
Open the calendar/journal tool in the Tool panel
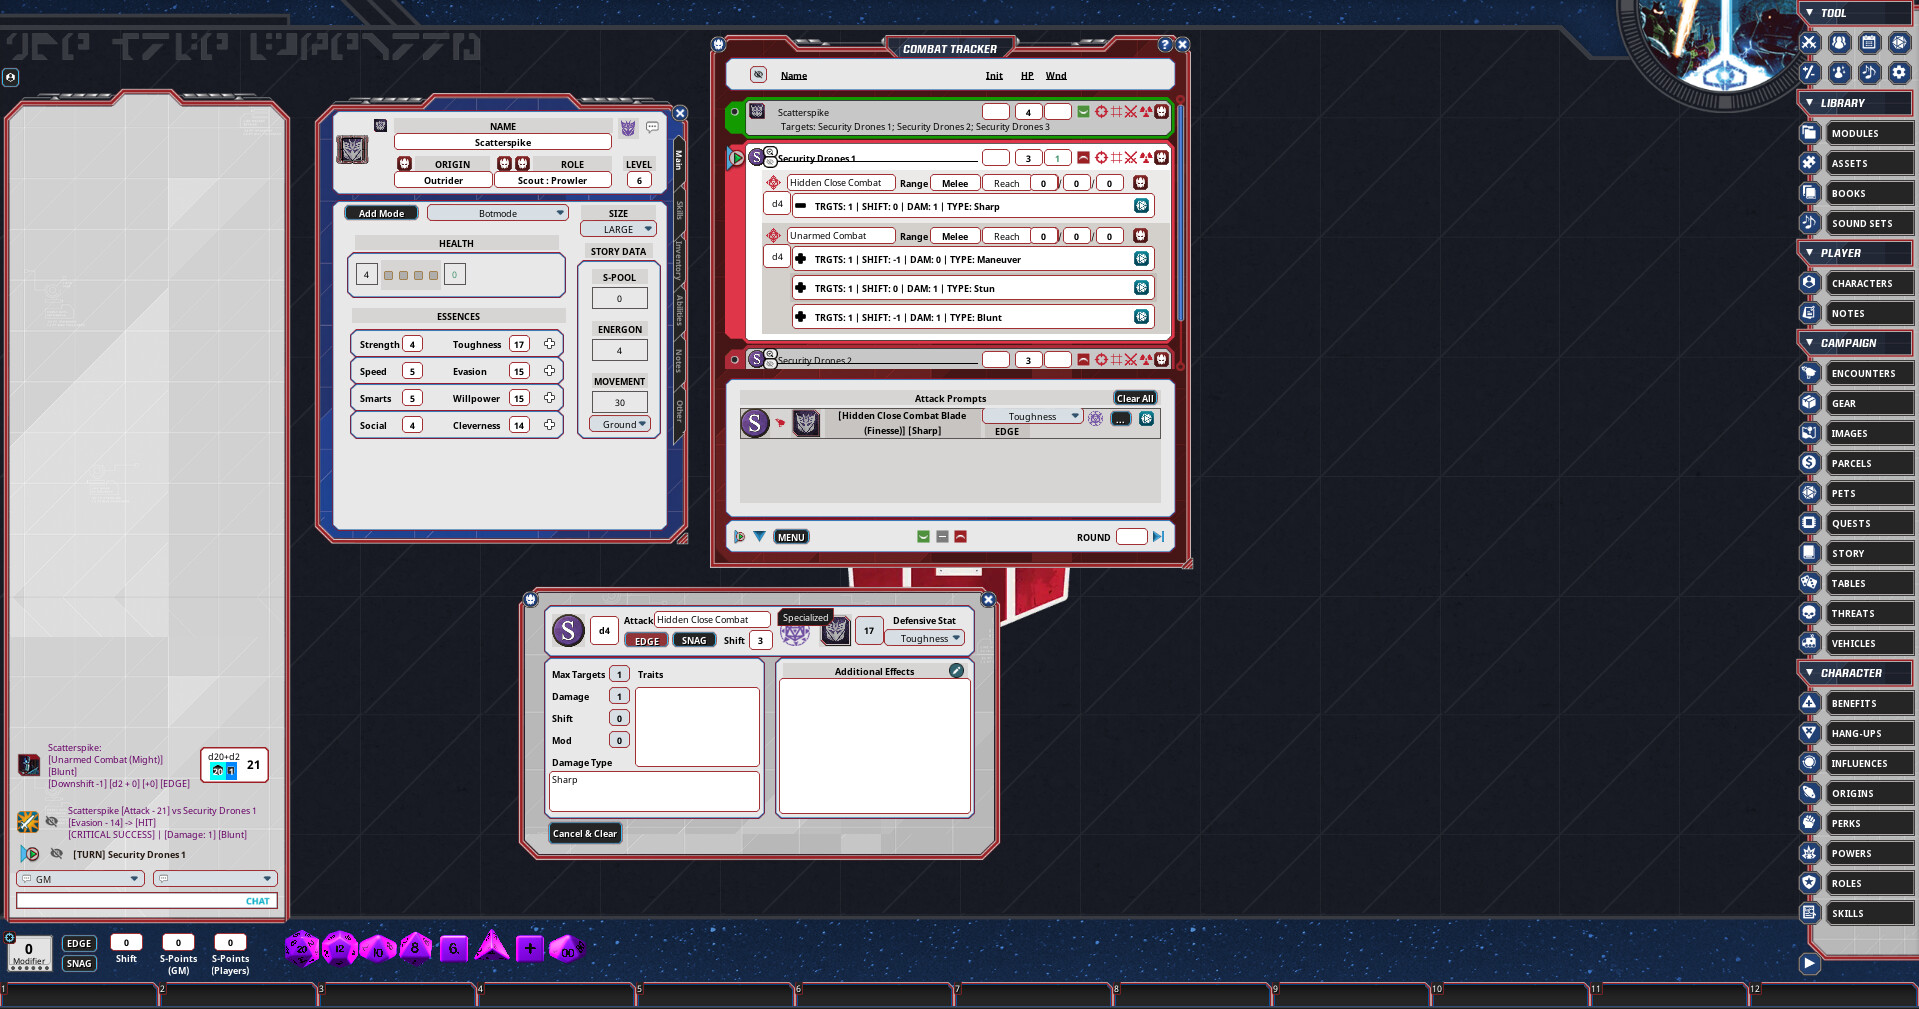pos(1869,43)
